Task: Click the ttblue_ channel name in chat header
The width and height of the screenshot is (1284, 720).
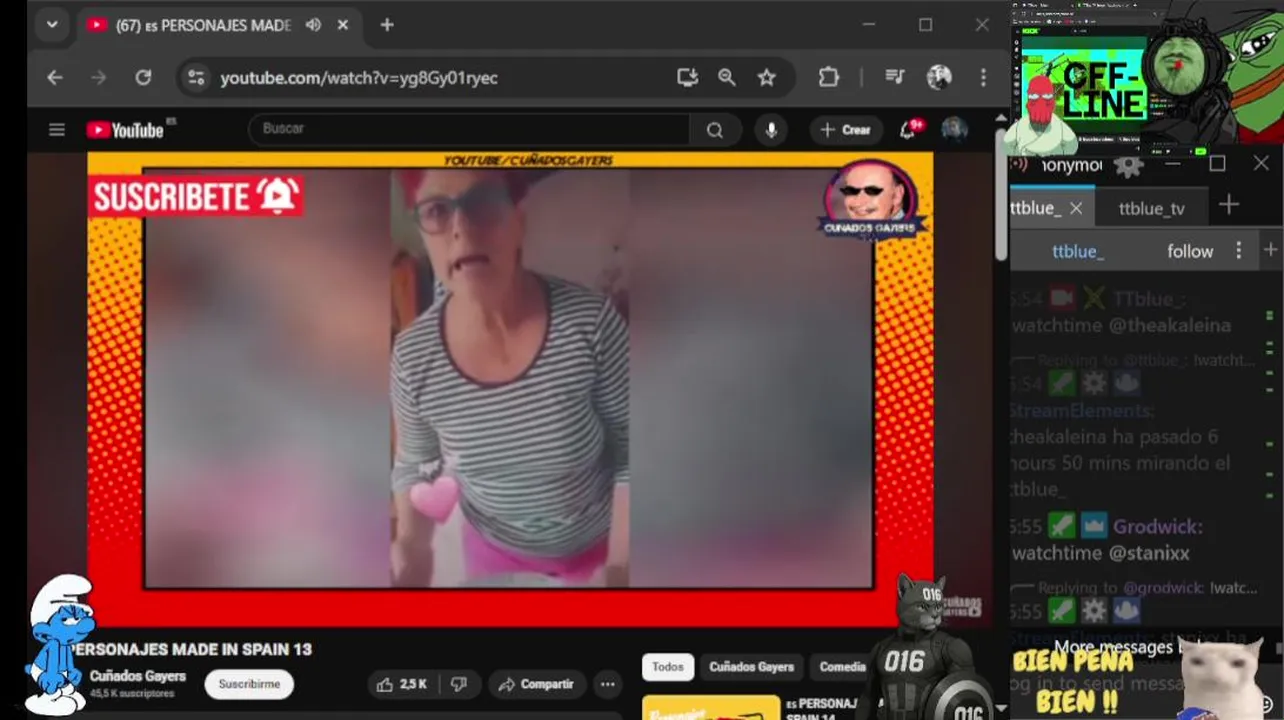Action: point(1077,251)
